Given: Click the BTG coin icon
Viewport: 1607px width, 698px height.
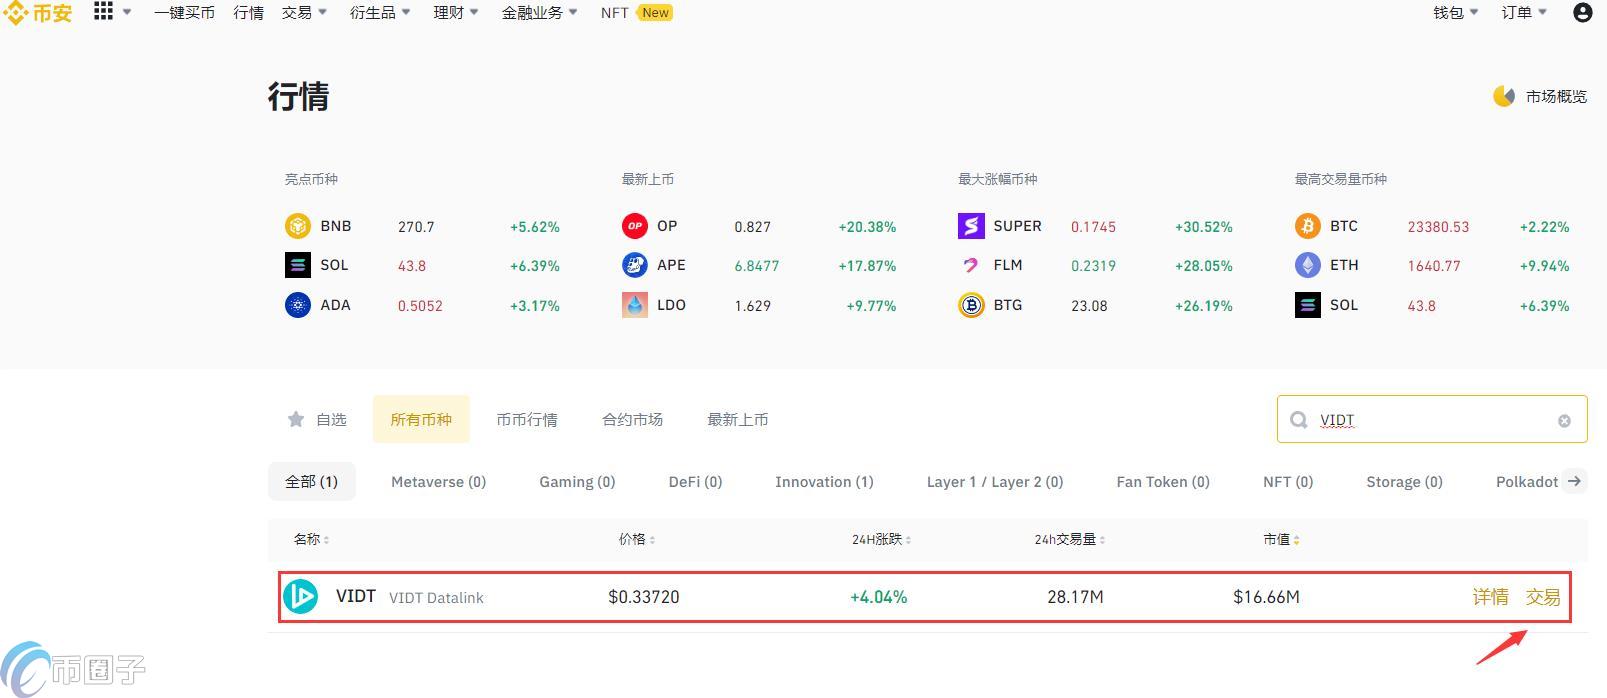Looking at the screenshot, I should [971, 305].
